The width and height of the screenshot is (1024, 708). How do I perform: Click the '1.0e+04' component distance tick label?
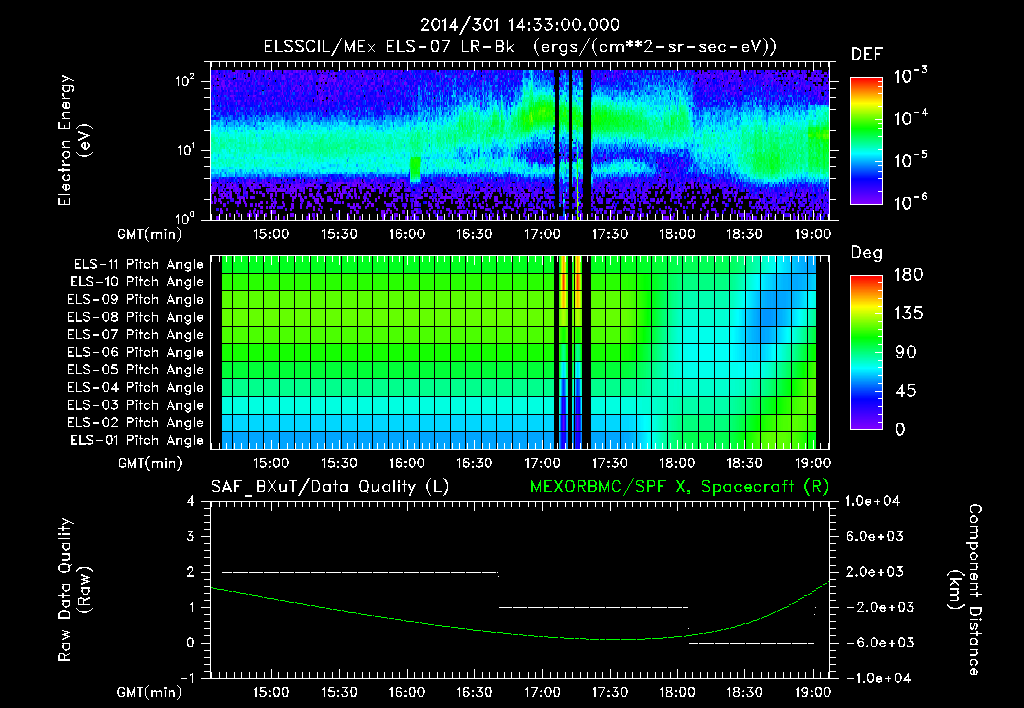point(872,501)
